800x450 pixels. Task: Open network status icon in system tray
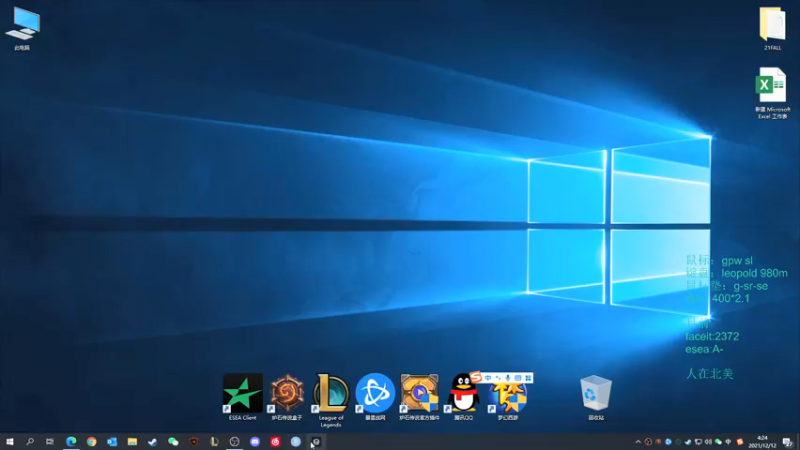pos(698,442)
